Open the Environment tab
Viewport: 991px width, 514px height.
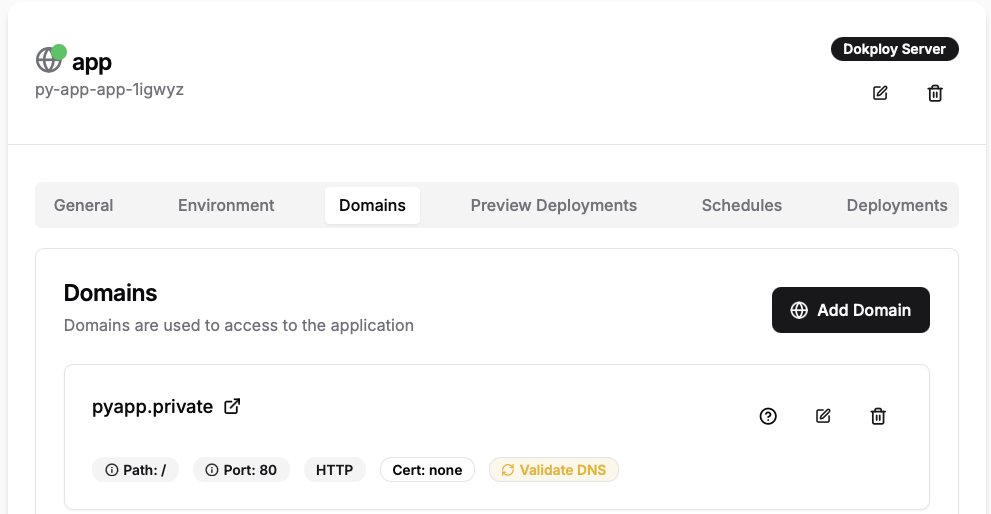(226, 205)
